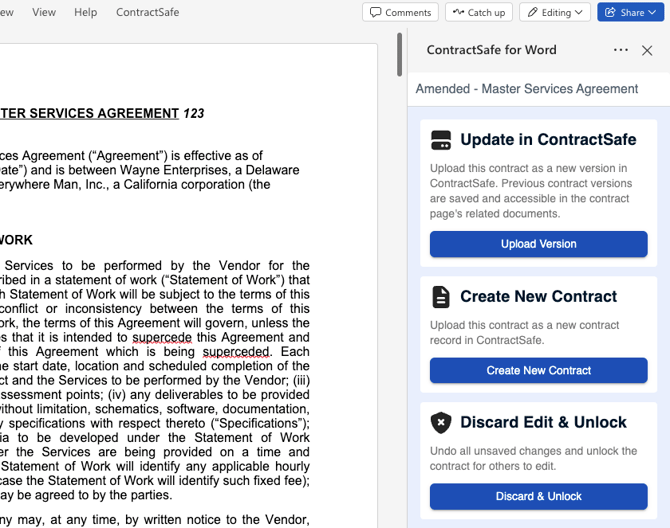
Task: Click the heading number "123"
Action: pos(194,113)
